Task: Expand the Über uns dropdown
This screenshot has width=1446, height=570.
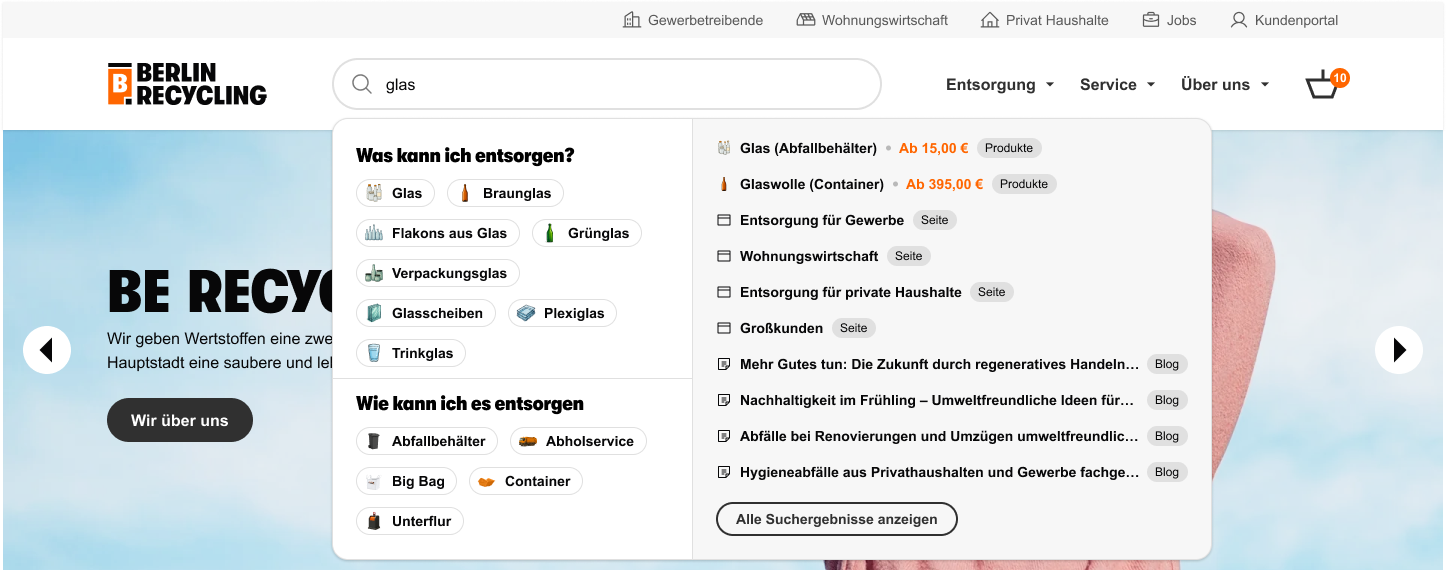Action: [x=1224, y=85]
